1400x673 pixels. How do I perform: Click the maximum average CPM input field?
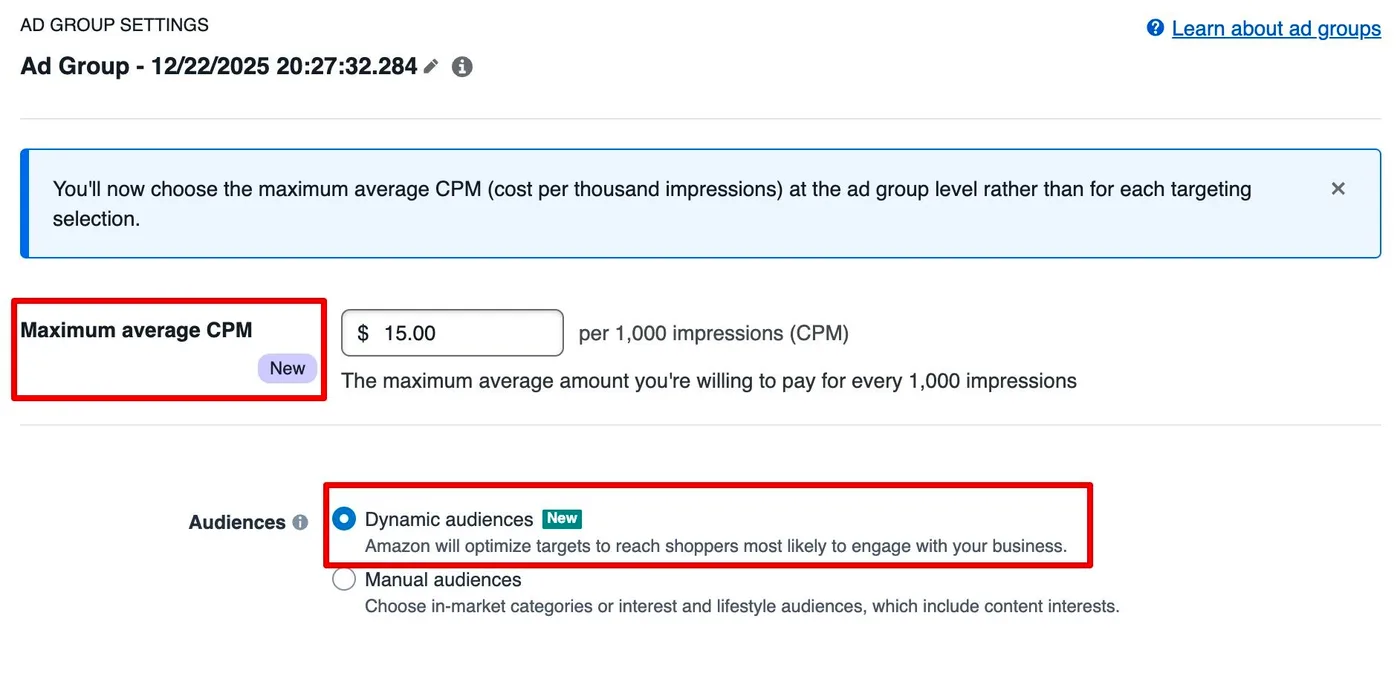pyautogui.click(x=453, y=333)
